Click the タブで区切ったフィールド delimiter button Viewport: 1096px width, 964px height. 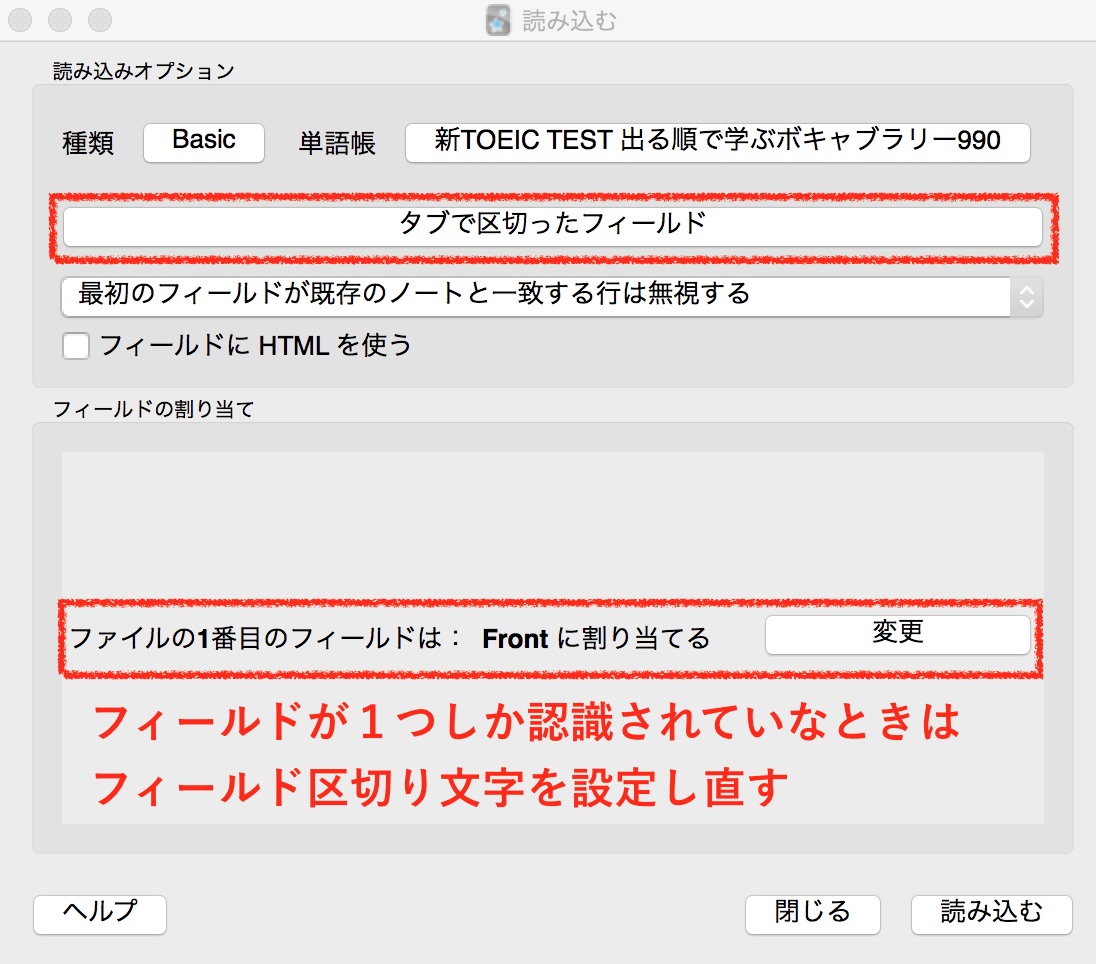tap(552, 226)
